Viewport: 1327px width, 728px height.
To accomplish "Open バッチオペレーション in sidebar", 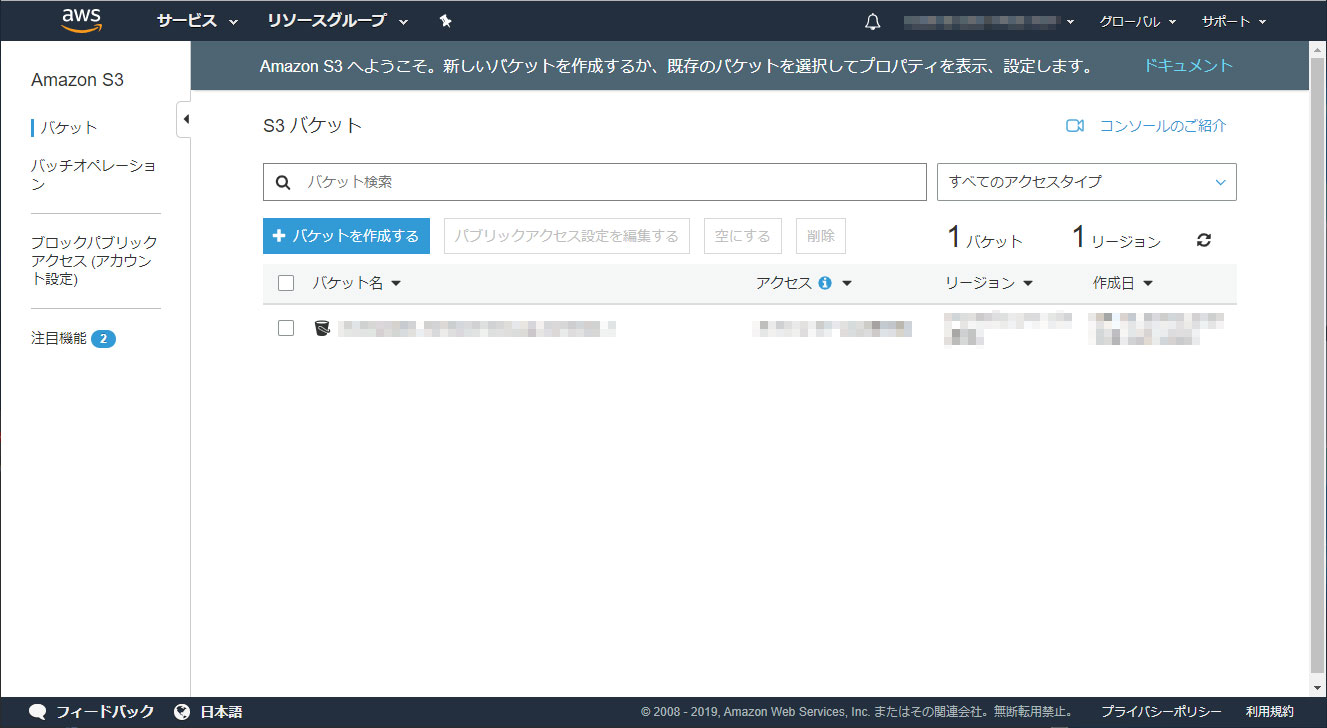I will pyautogui.click(x=93, y=175).
